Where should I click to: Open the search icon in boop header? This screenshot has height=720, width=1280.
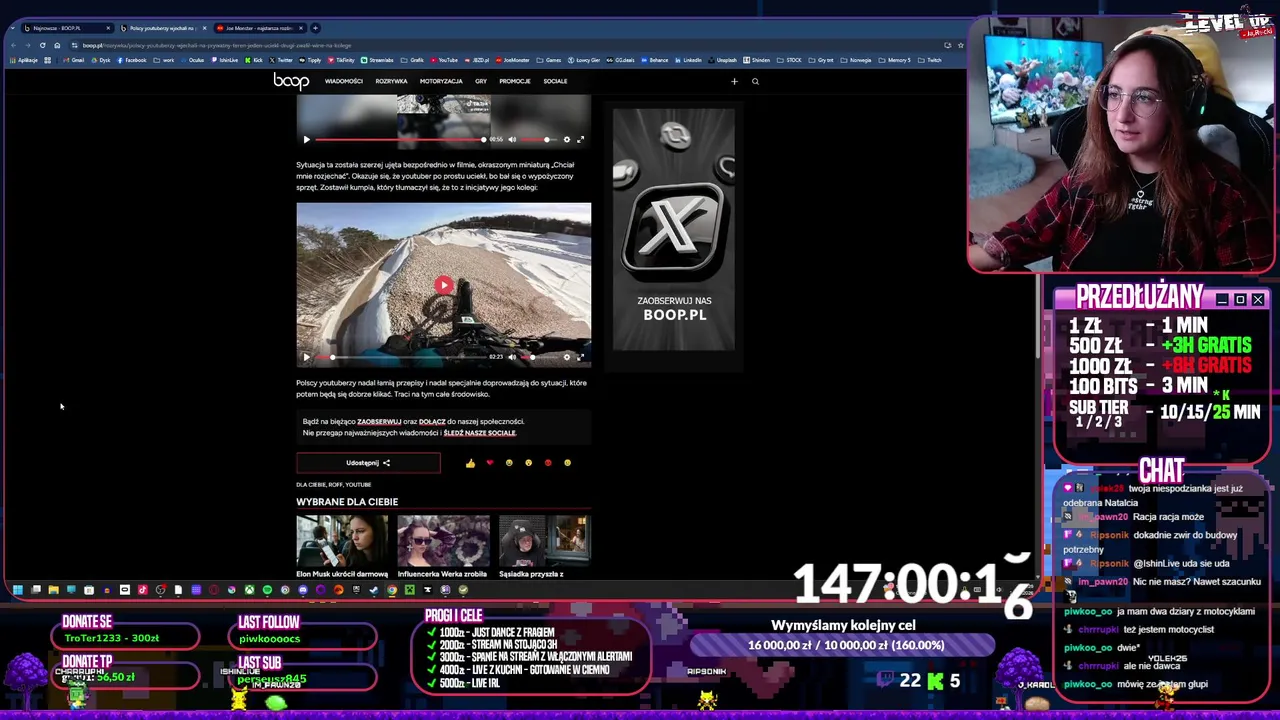(x=755, y=81)
